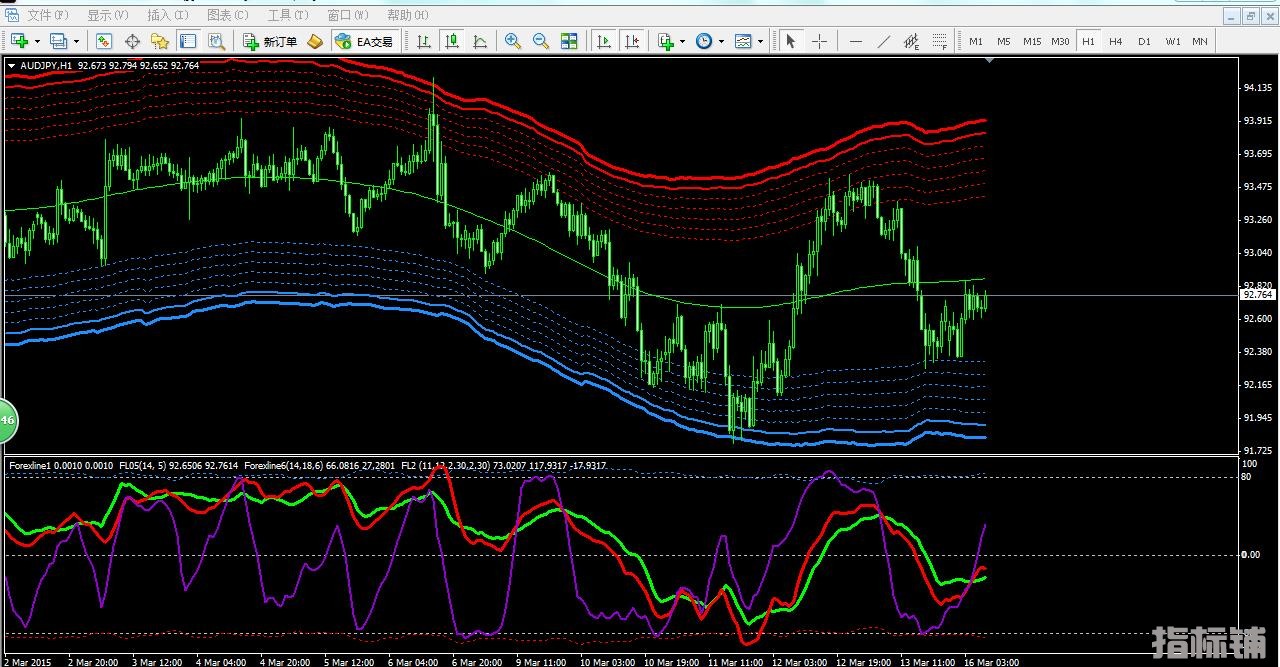
Task: Open the 显示 menu
Action: (x=107, y=15)
